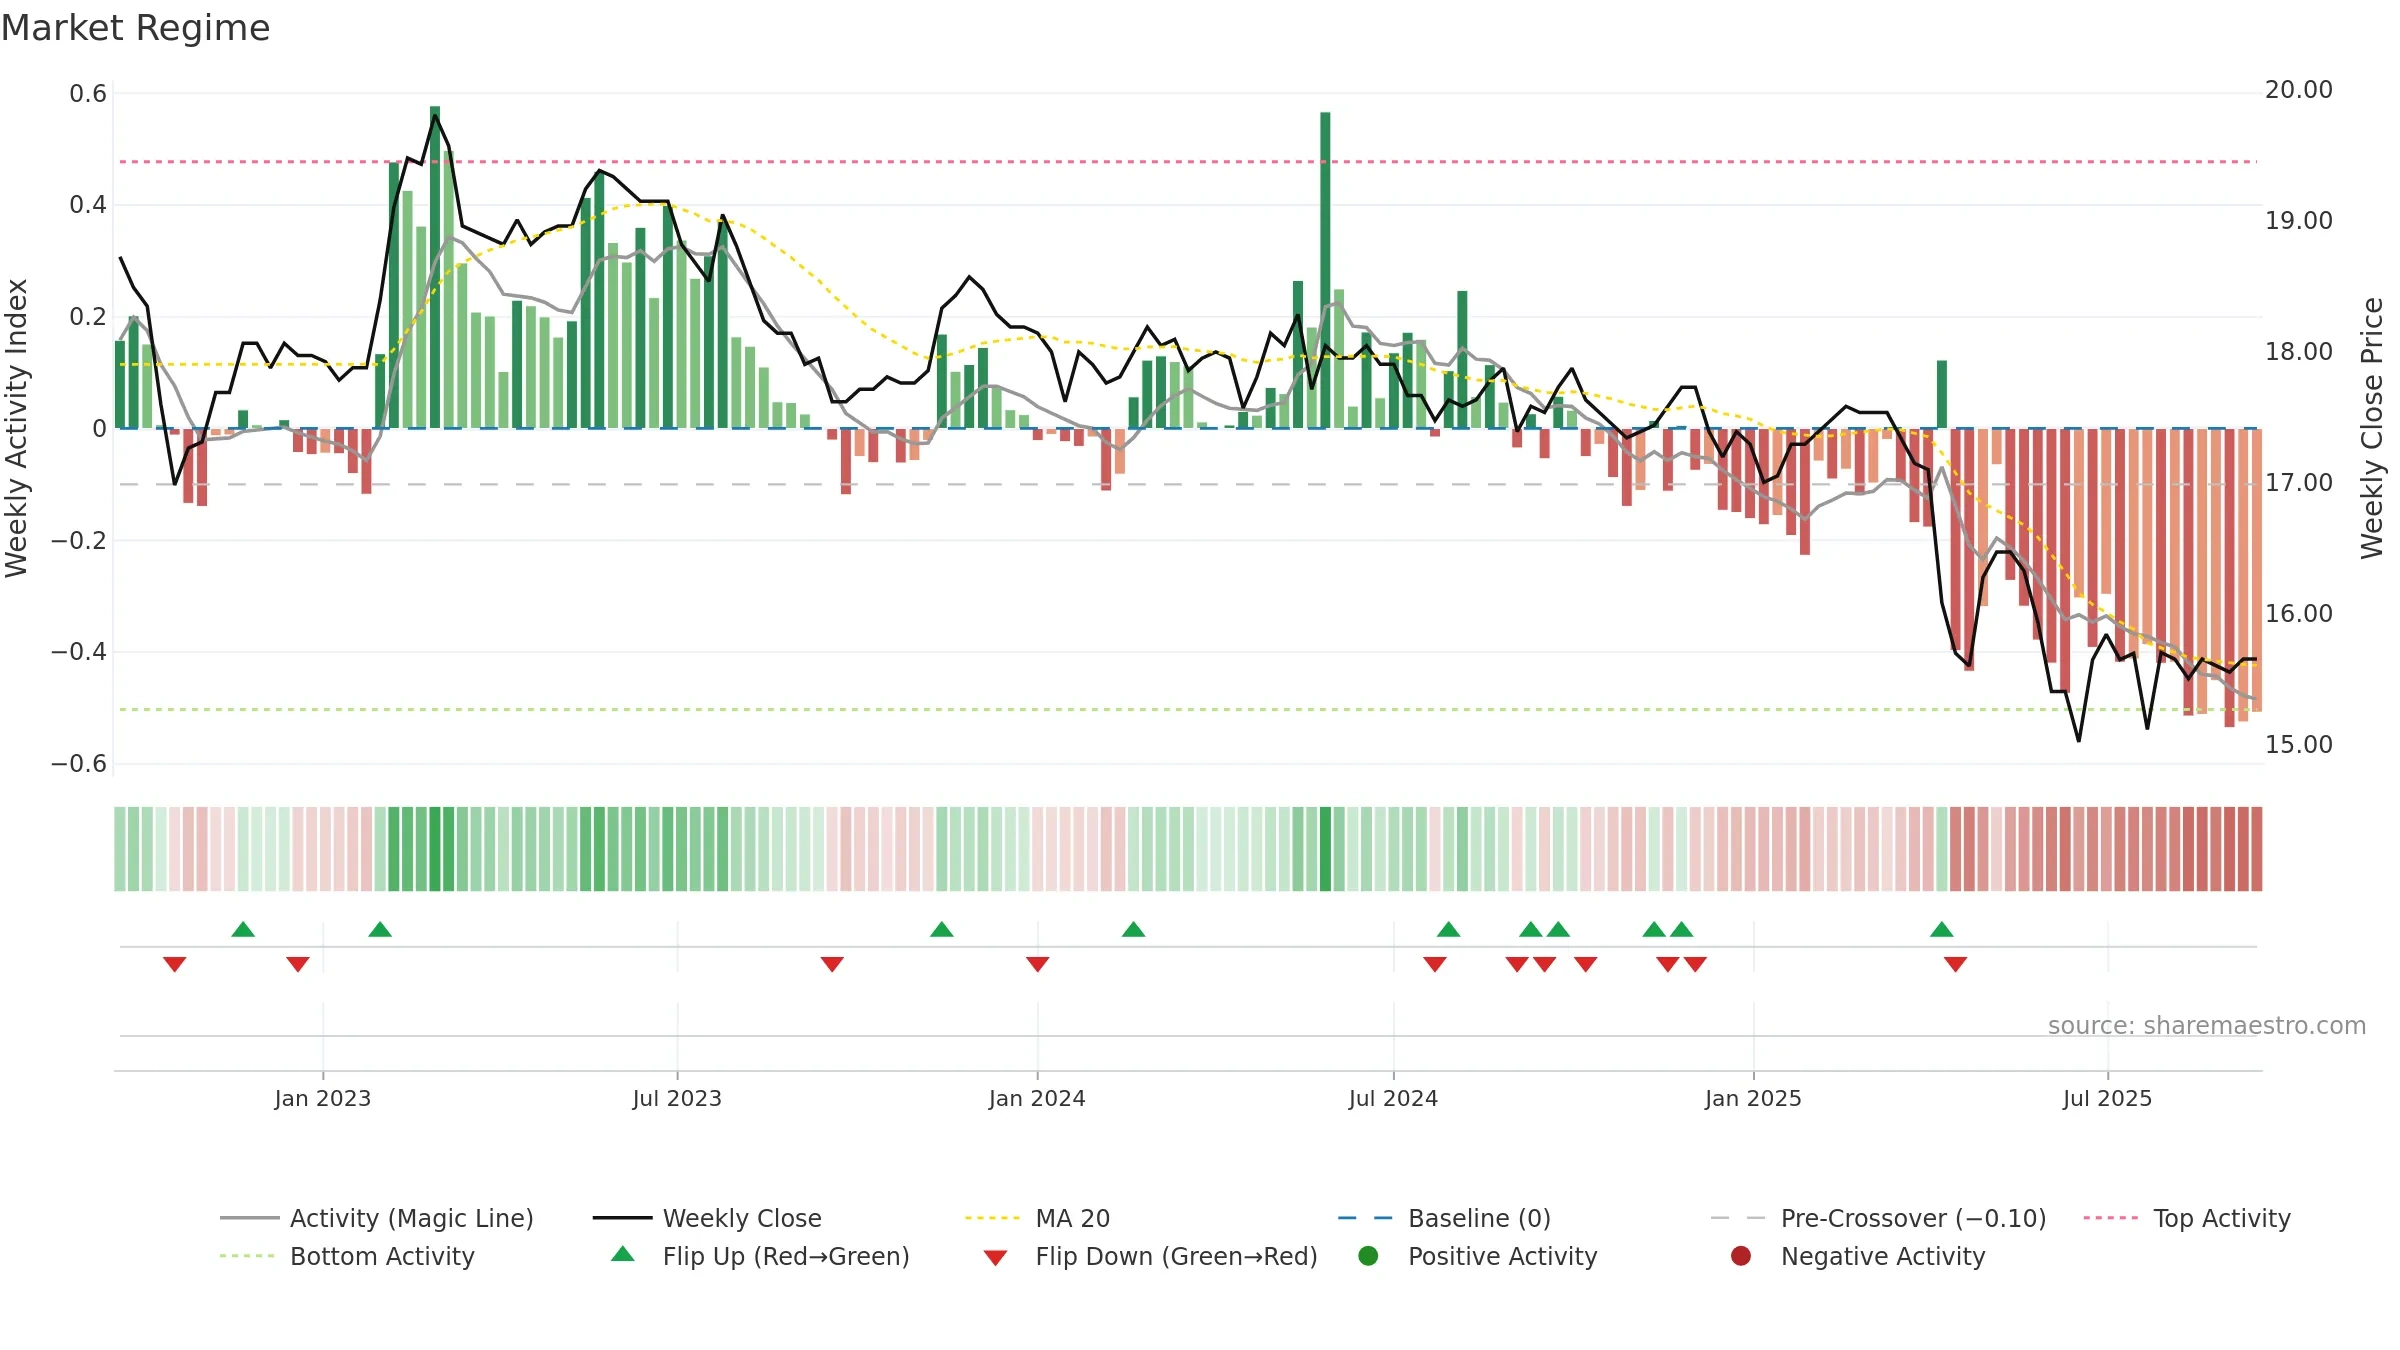2400x1350 pixels.
Task: Click the Jan 2023 x-axis label
Action: coord(322,1098)
